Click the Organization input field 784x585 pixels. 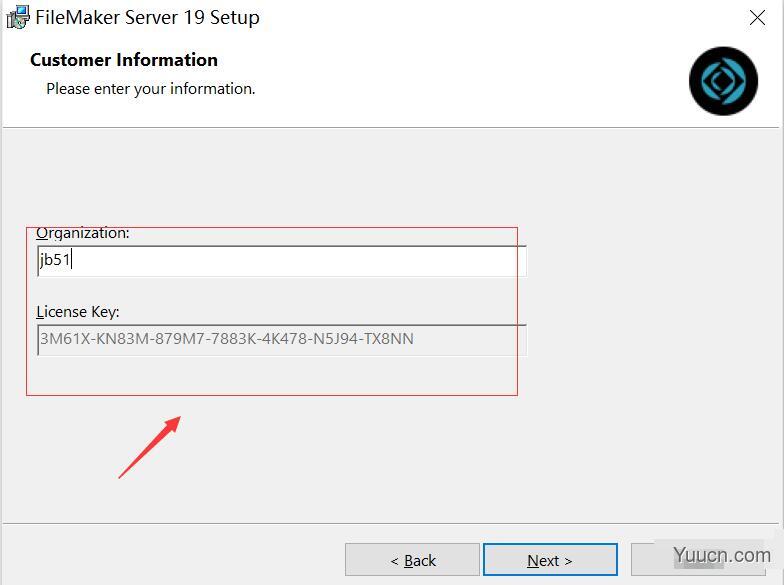tap(282, 260)
